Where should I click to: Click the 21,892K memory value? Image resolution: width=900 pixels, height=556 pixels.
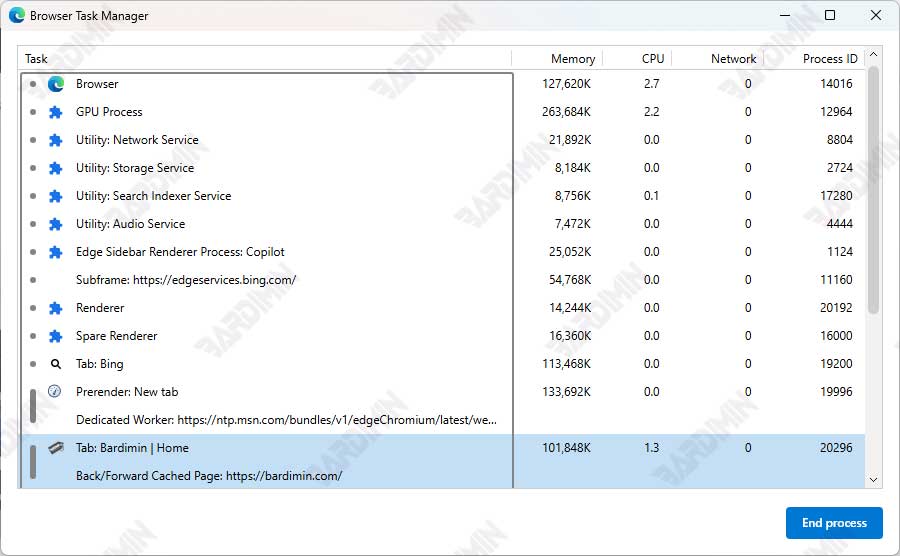(x=569, y=140)
